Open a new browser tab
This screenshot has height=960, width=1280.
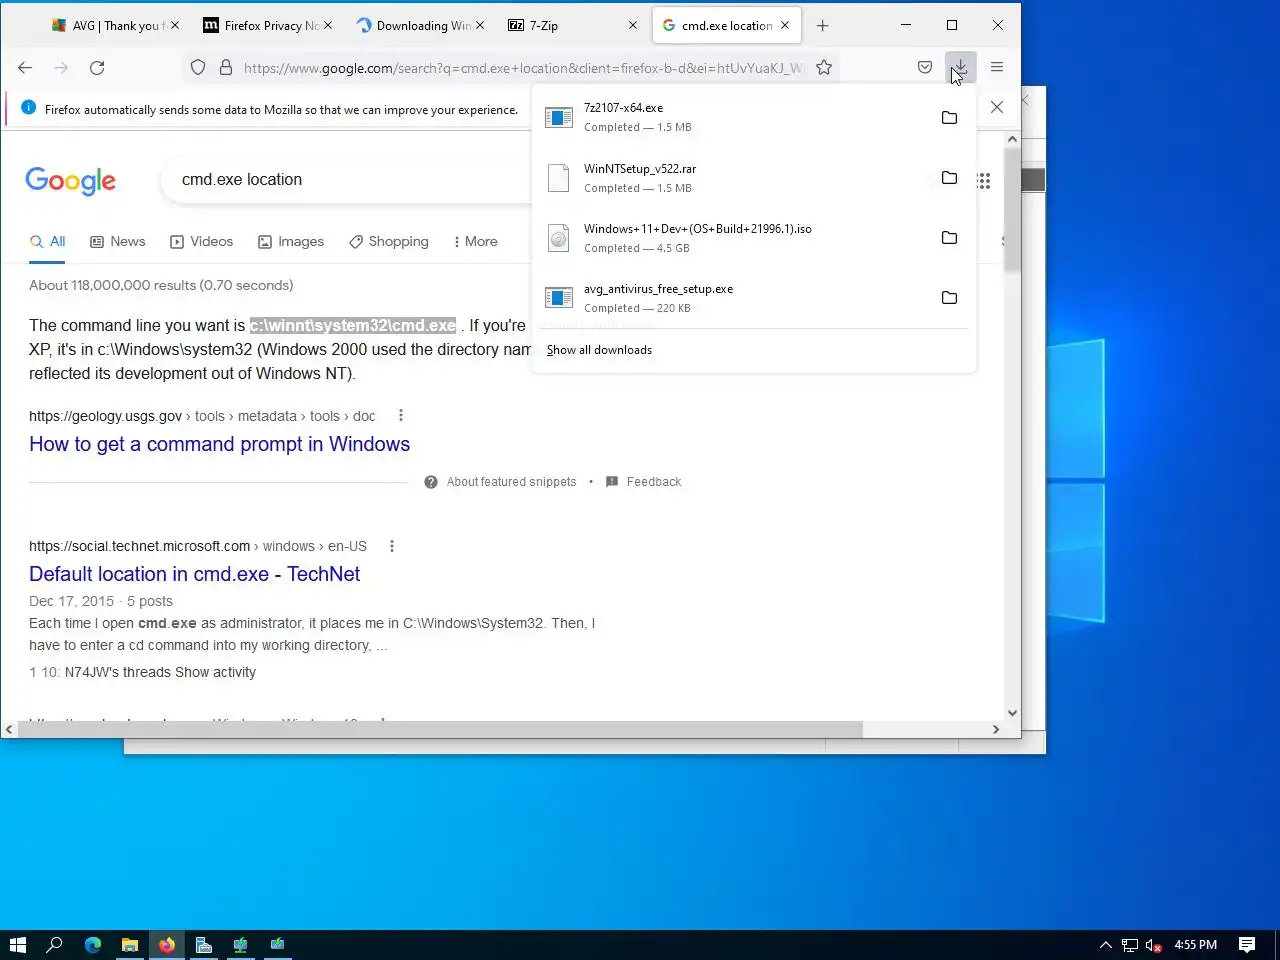point(822,25)
